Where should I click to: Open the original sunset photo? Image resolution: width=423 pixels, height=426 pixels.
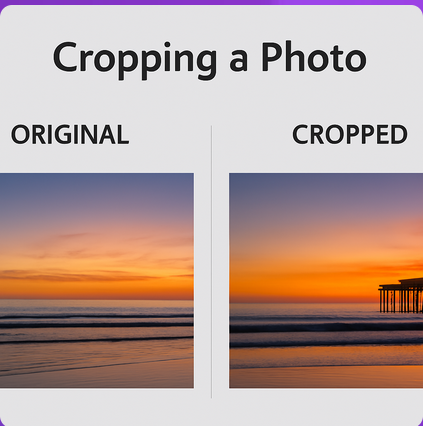(x=97, y=280)
